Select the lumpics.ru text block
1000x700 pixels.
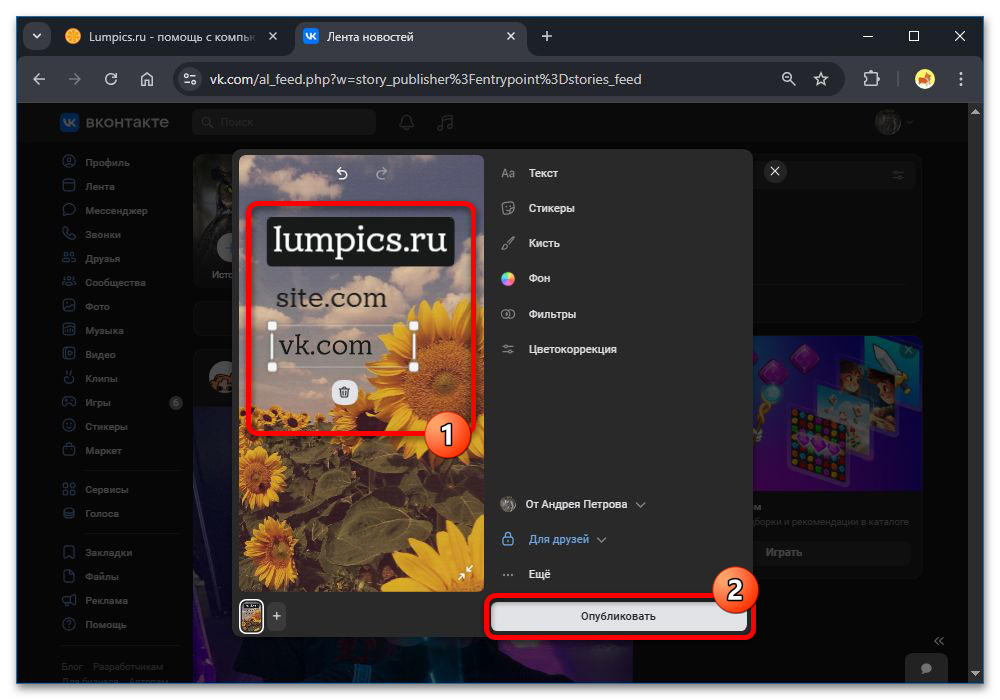point(360,241)
